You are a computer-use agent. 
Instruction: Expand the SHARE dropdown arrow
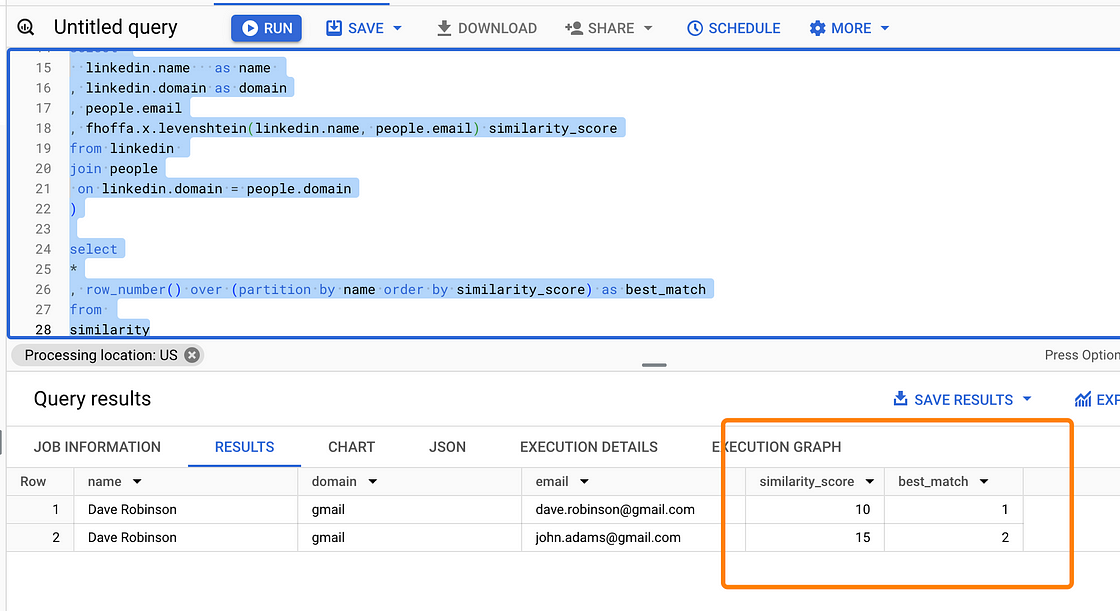[x=648, y=28]
